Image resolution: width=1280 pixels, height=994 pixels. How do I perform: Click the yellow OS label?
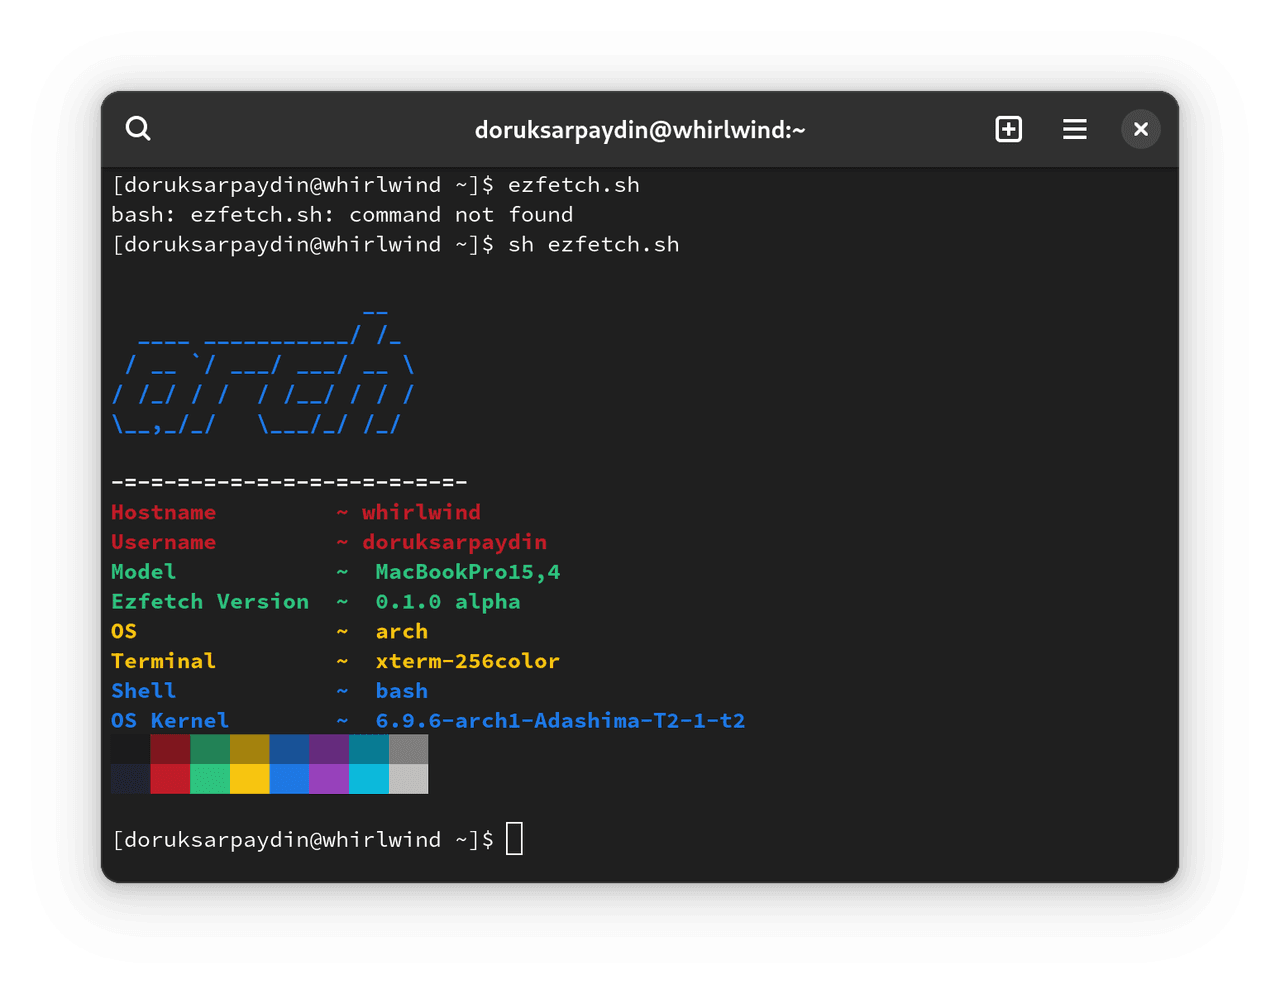point(124,632)
